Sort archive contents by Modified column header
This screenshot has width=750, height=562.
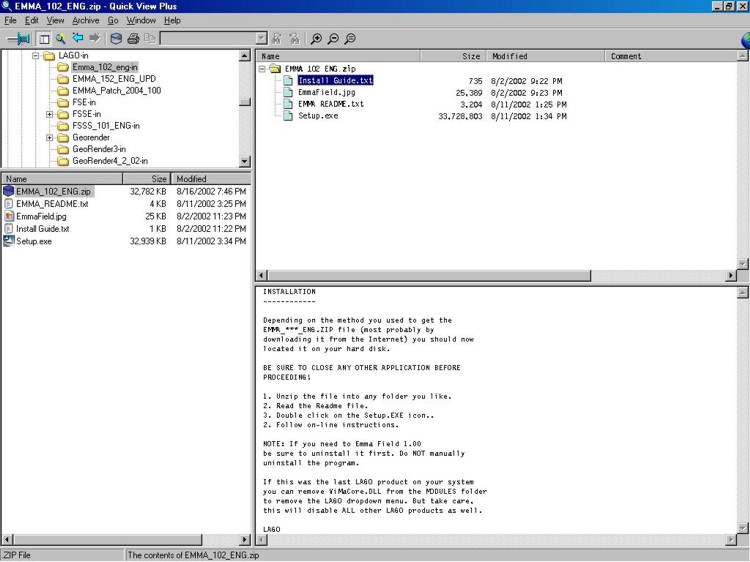click(x=545, y=56)
